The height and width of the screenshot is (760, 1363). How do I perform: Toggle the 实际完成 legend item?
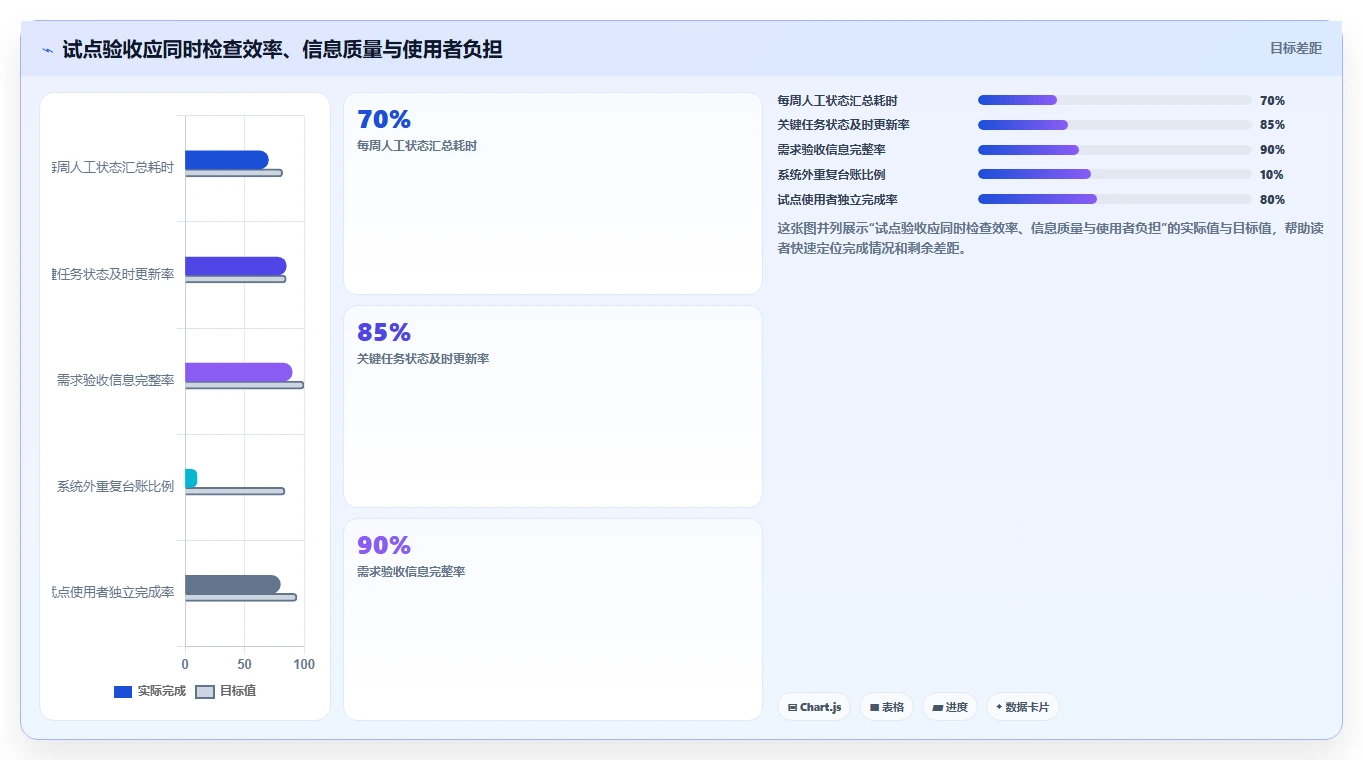coord(150,691)
